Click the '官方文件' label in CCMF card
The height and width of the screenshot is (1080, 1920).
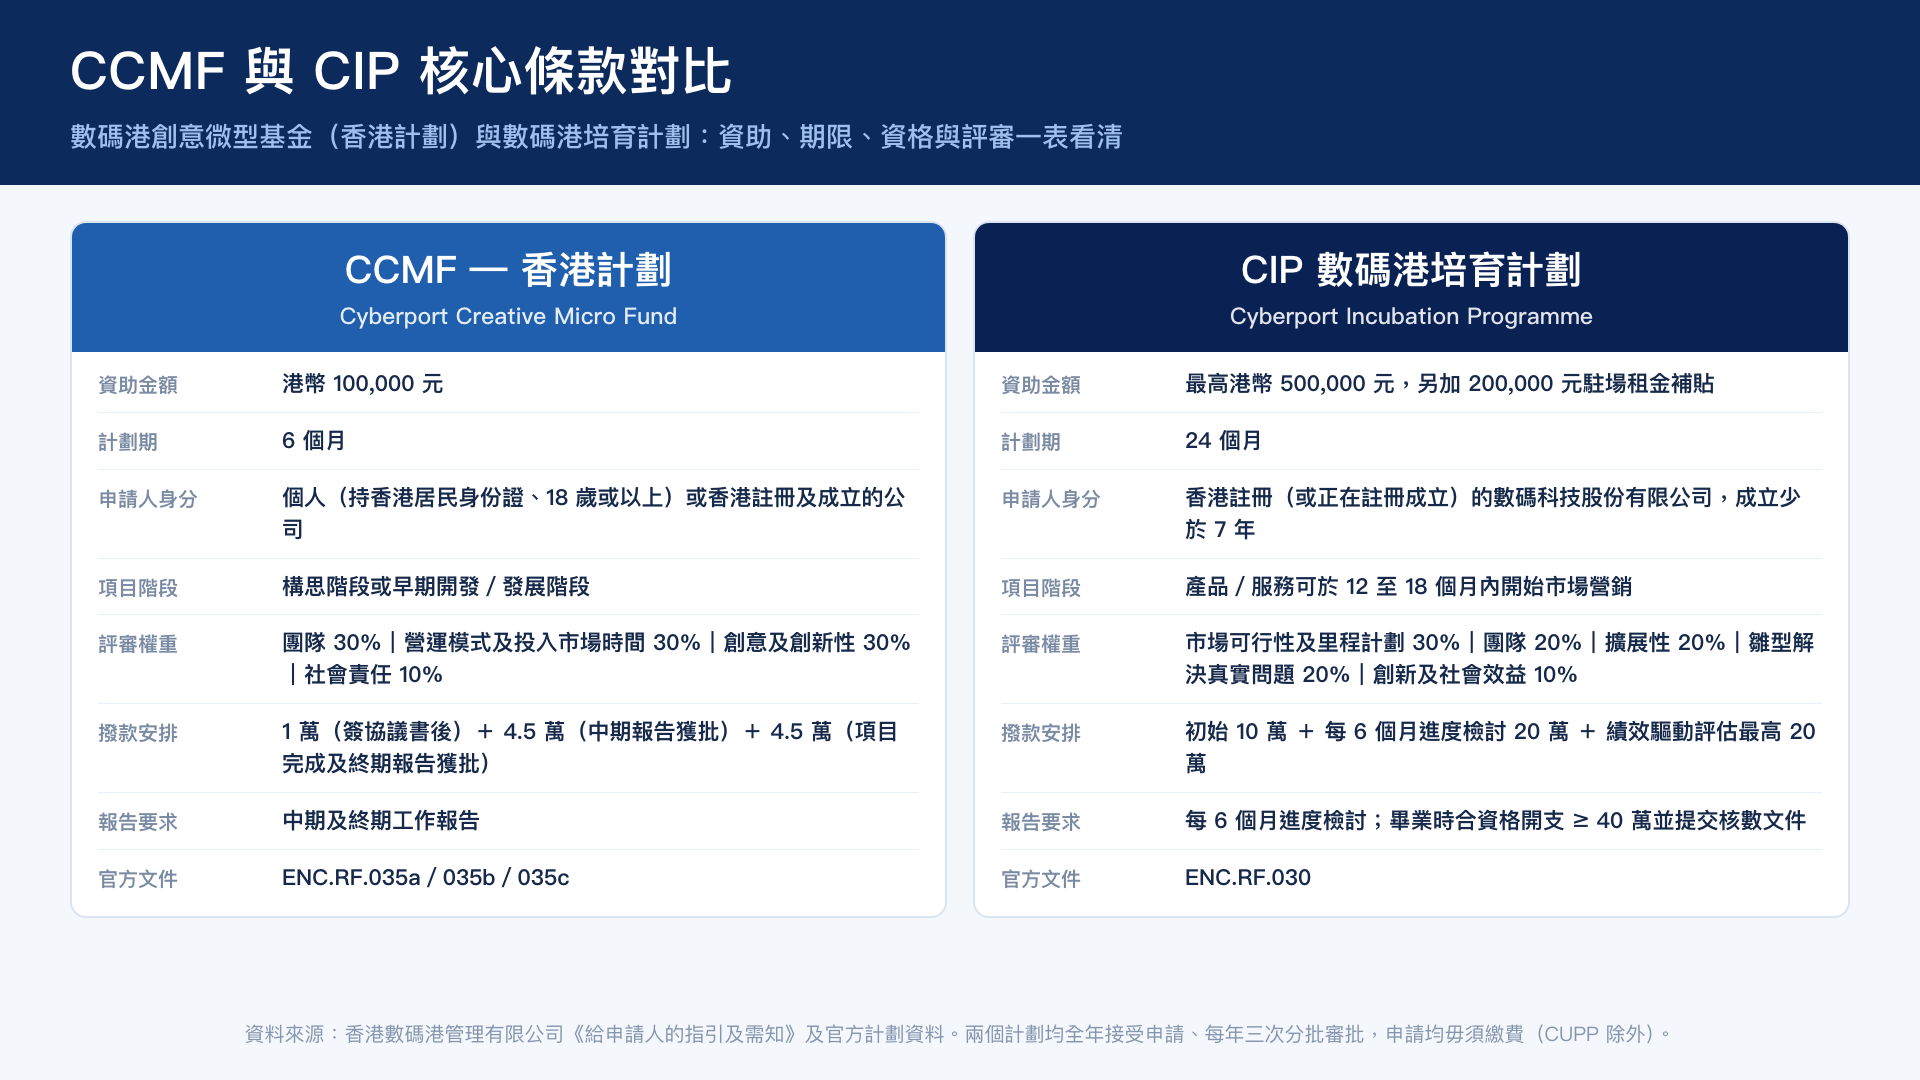(138, 879)
